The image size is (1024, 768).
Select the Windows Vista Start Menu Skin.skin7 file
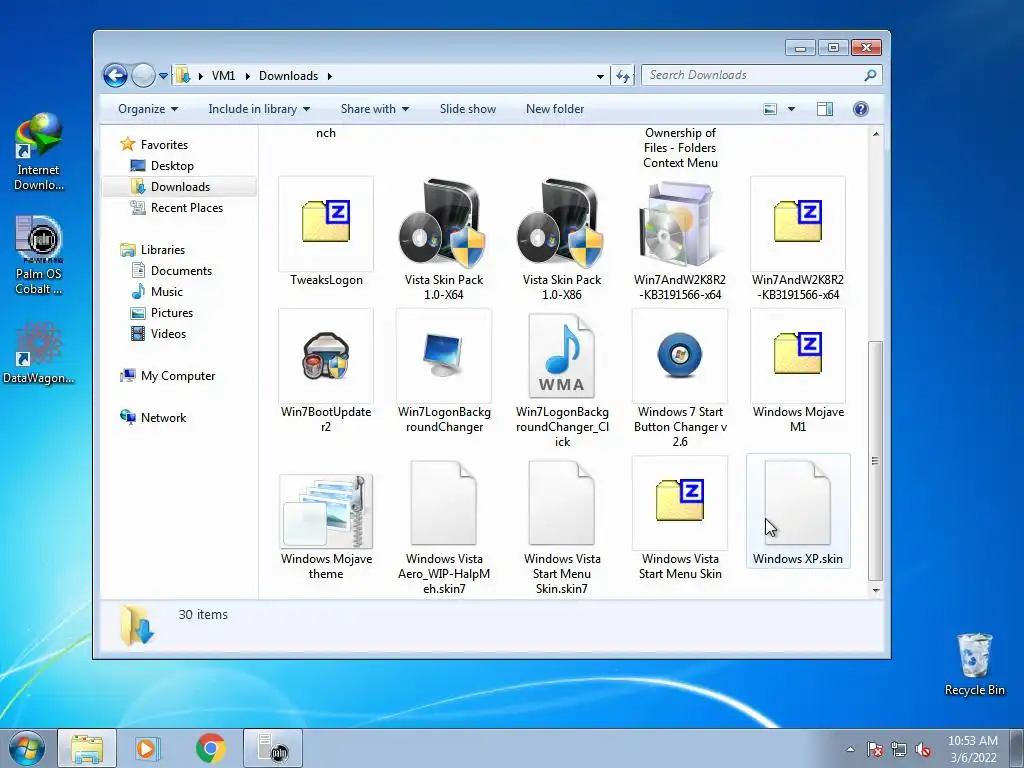pos(562,503)
